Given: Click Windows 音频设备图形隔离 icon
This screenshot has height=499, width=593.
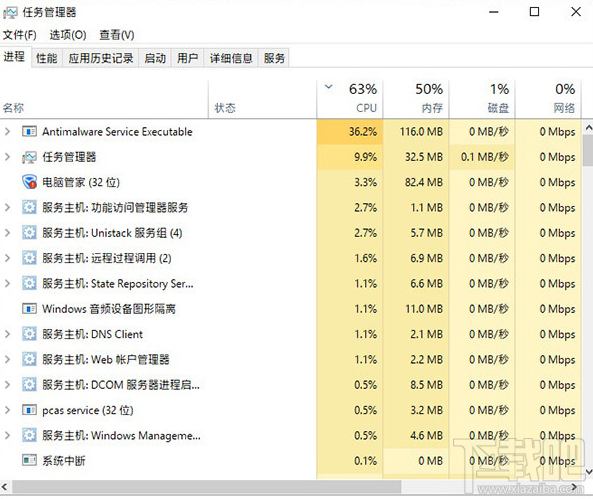Looking at the screenshot, I should coord(29,309).
